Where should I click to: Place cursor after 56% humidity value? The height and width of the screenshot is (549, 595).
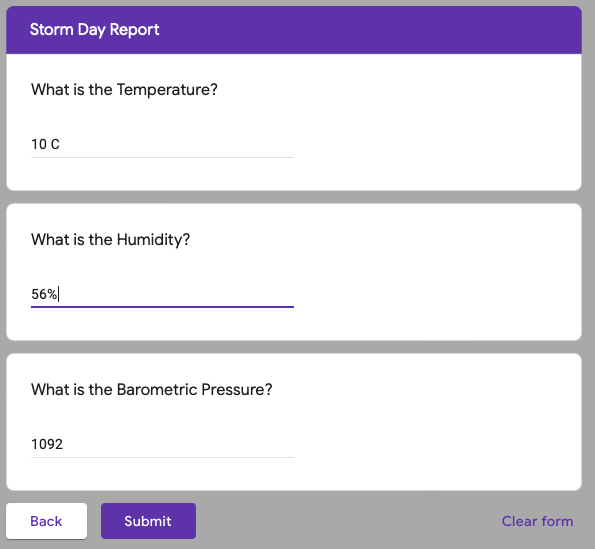[58, 294]
